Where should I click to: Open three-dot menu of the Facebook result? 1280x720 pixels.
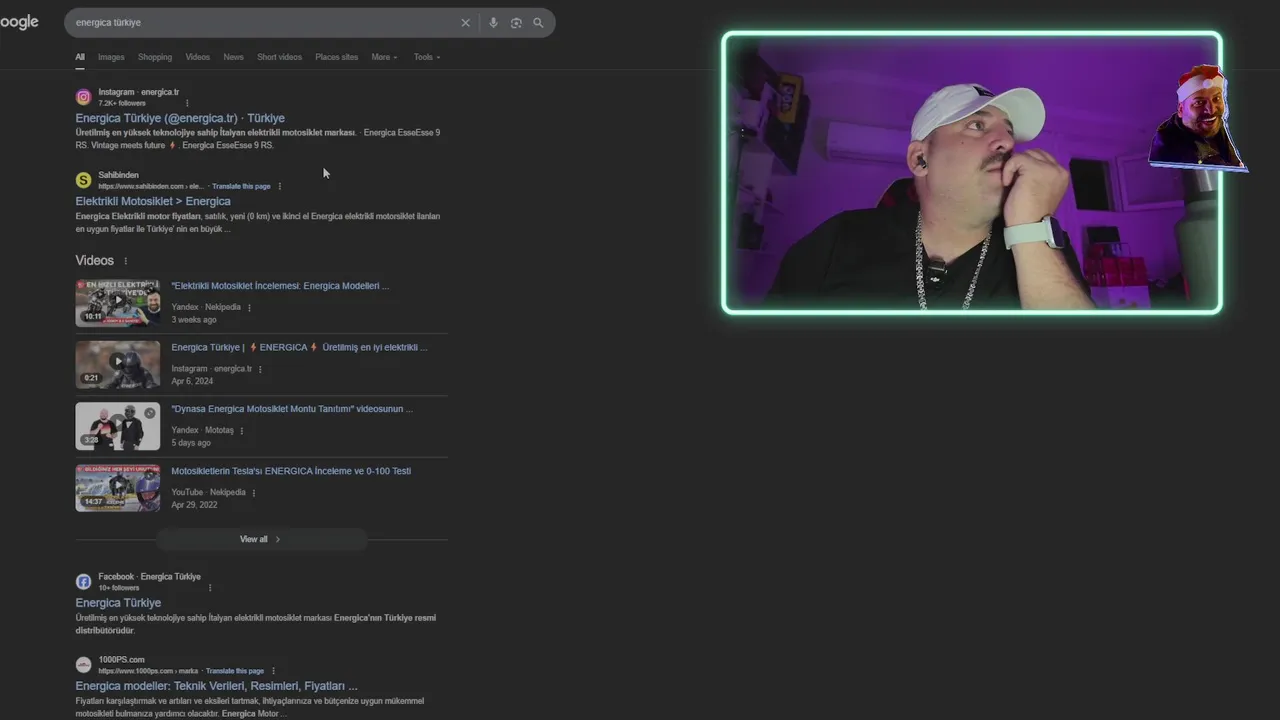tap(210, 588)
